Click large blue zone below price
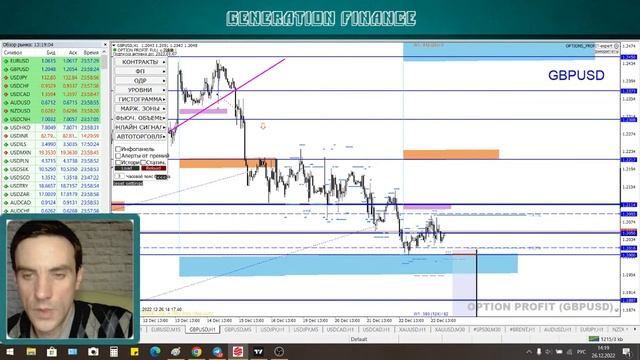640x360 pixels. (348, 264)
